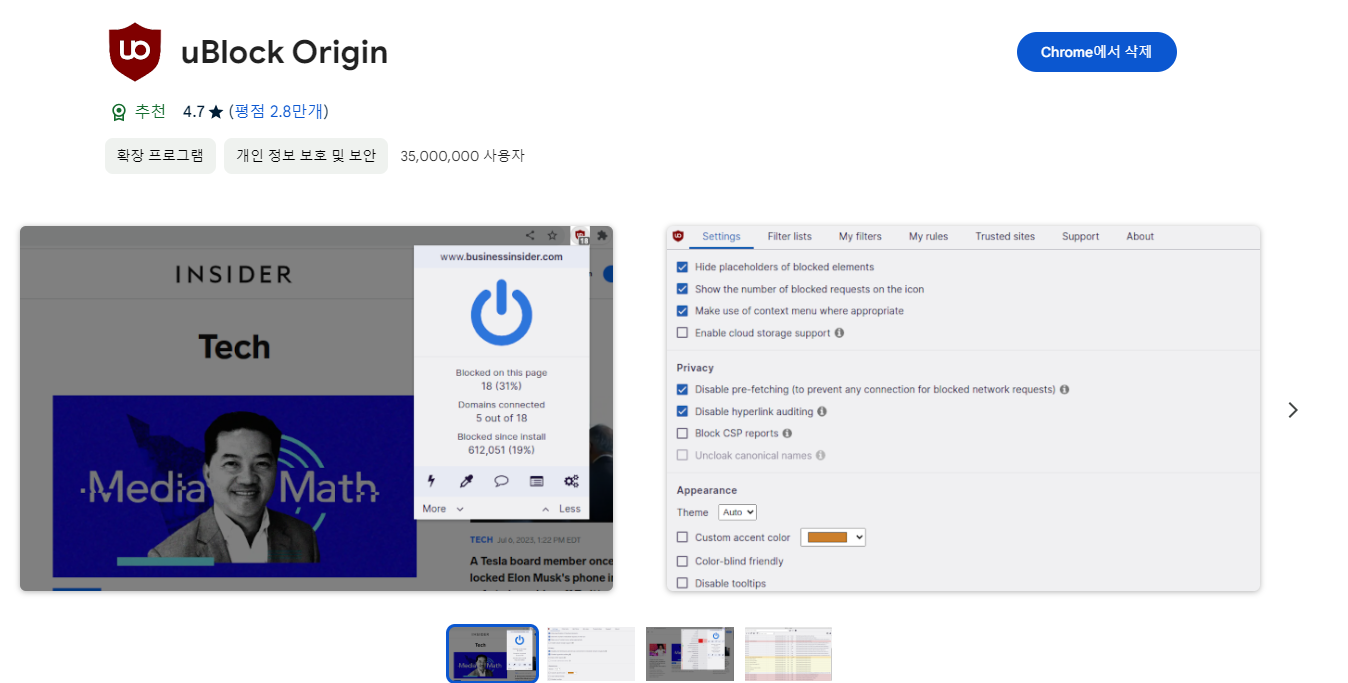
Task: Click the lightning bolt zapper icon
Action: coord(432,481)
